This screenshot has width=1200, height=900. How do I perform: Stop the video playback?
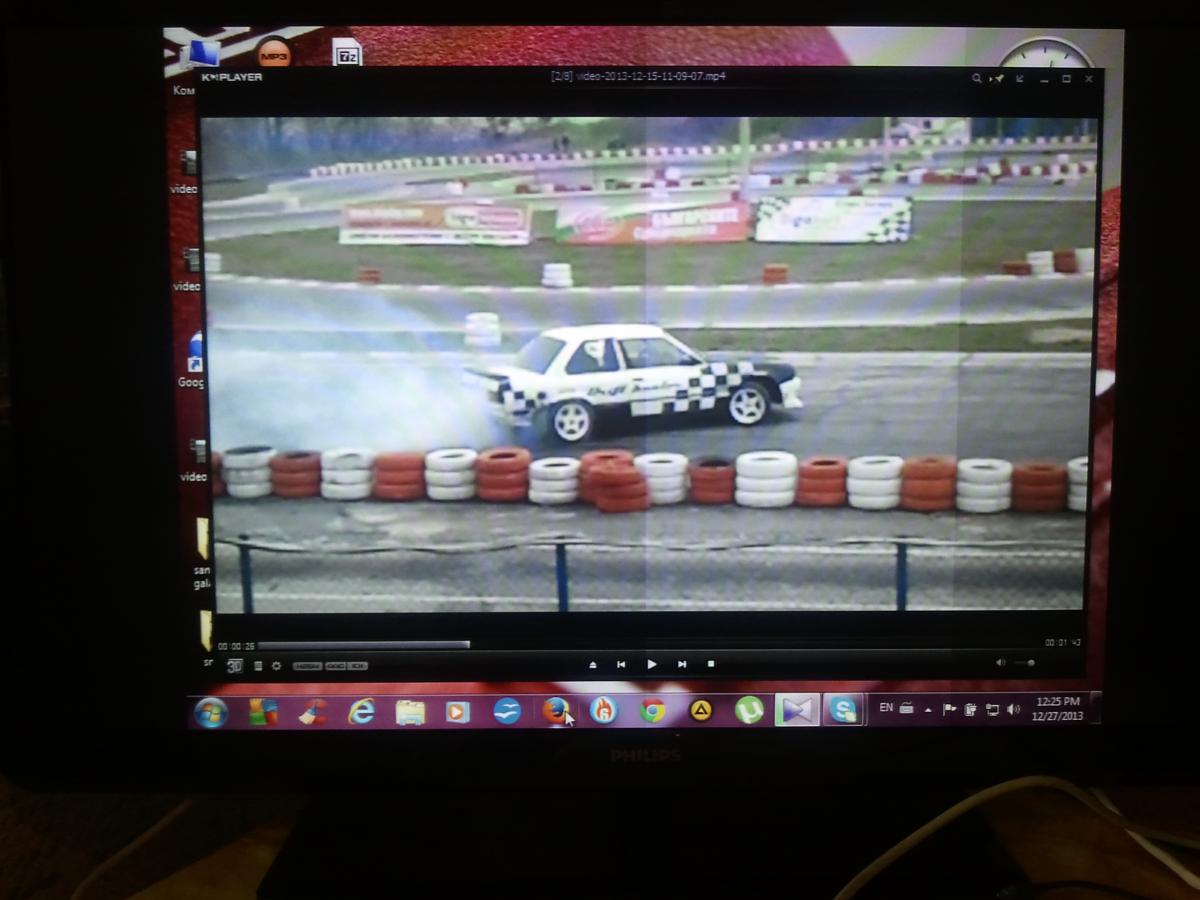(711, 664)
